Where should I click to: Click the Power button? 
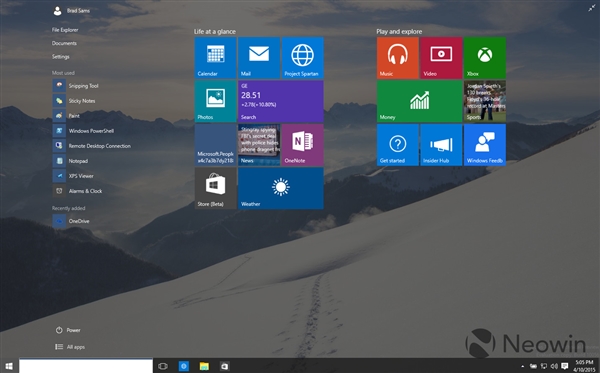coord(68,330)
